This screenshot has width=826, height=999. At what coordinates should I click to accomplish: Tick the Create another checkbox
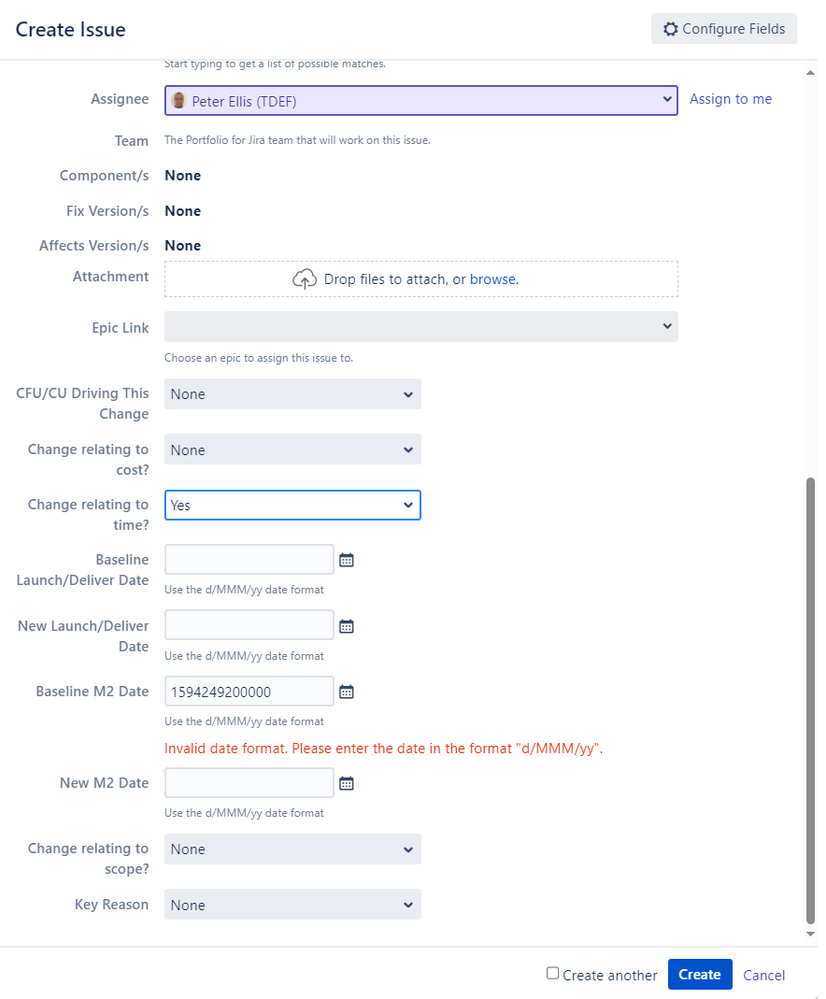[x=553, y=973]
